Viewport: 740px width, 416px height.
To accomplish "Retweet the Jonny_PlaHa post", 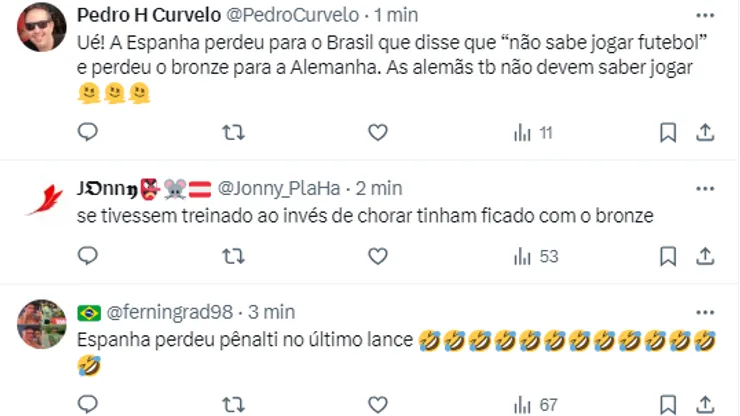I will click(232, 257).
